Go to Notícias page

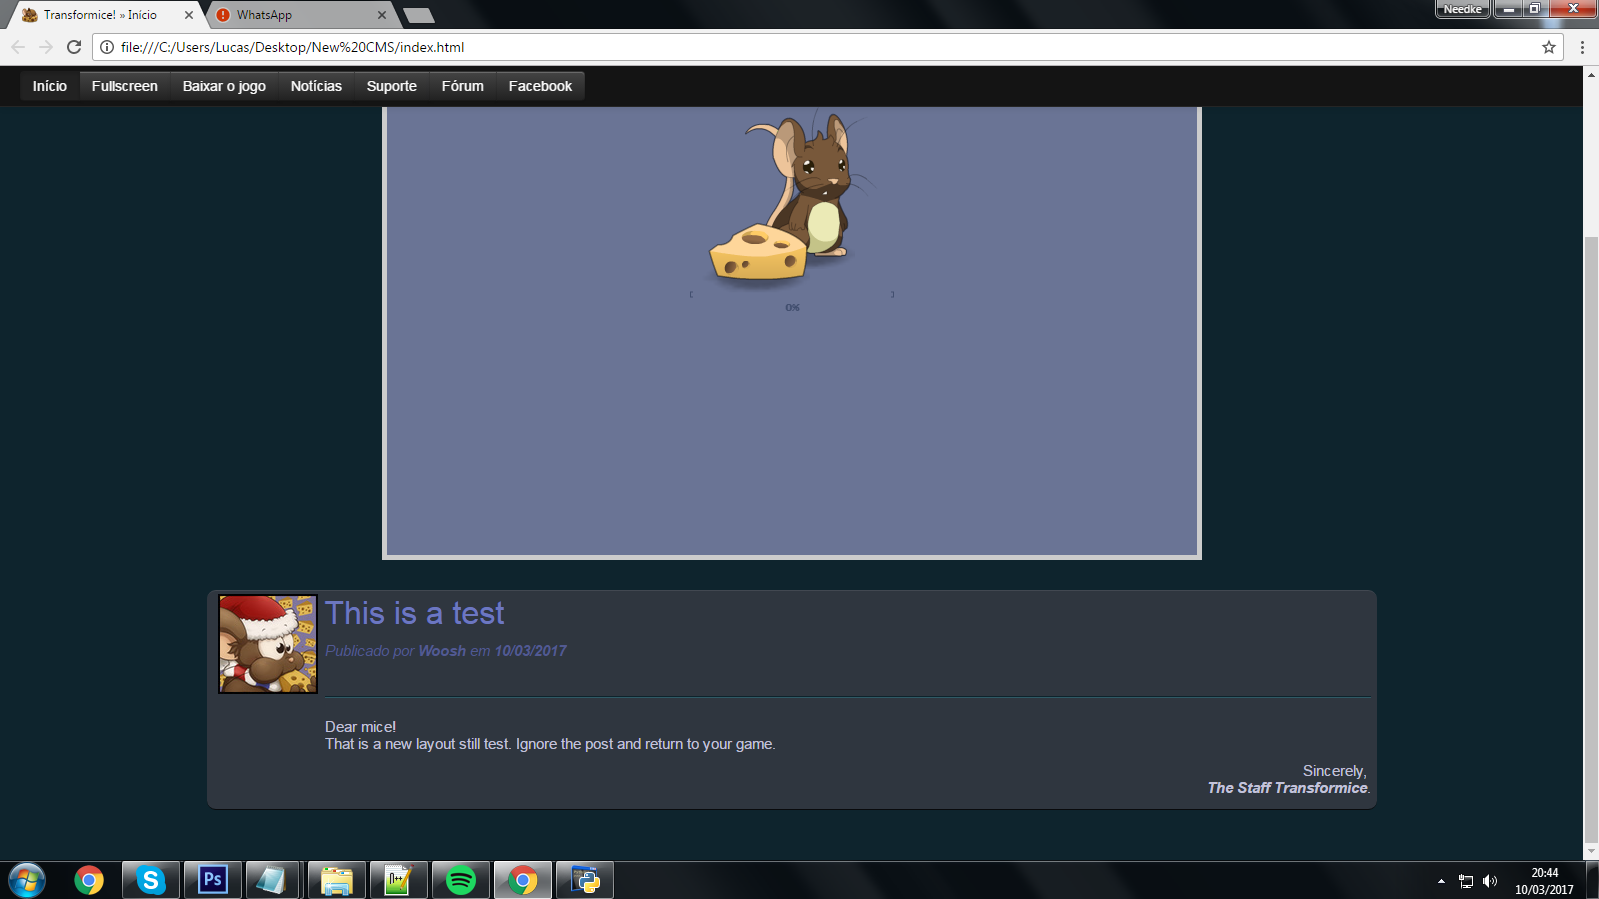point(316,86)
